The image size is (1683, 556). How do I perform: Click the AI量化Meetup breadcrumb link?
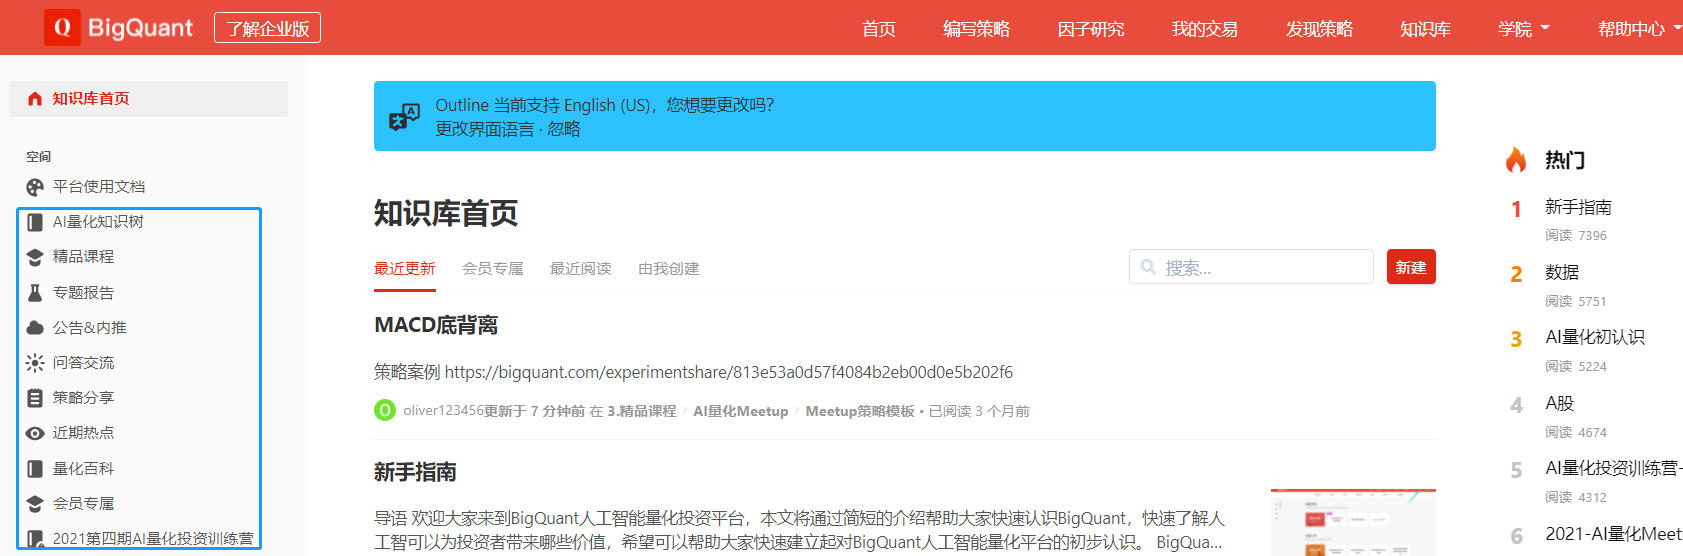tap(741, 411)
